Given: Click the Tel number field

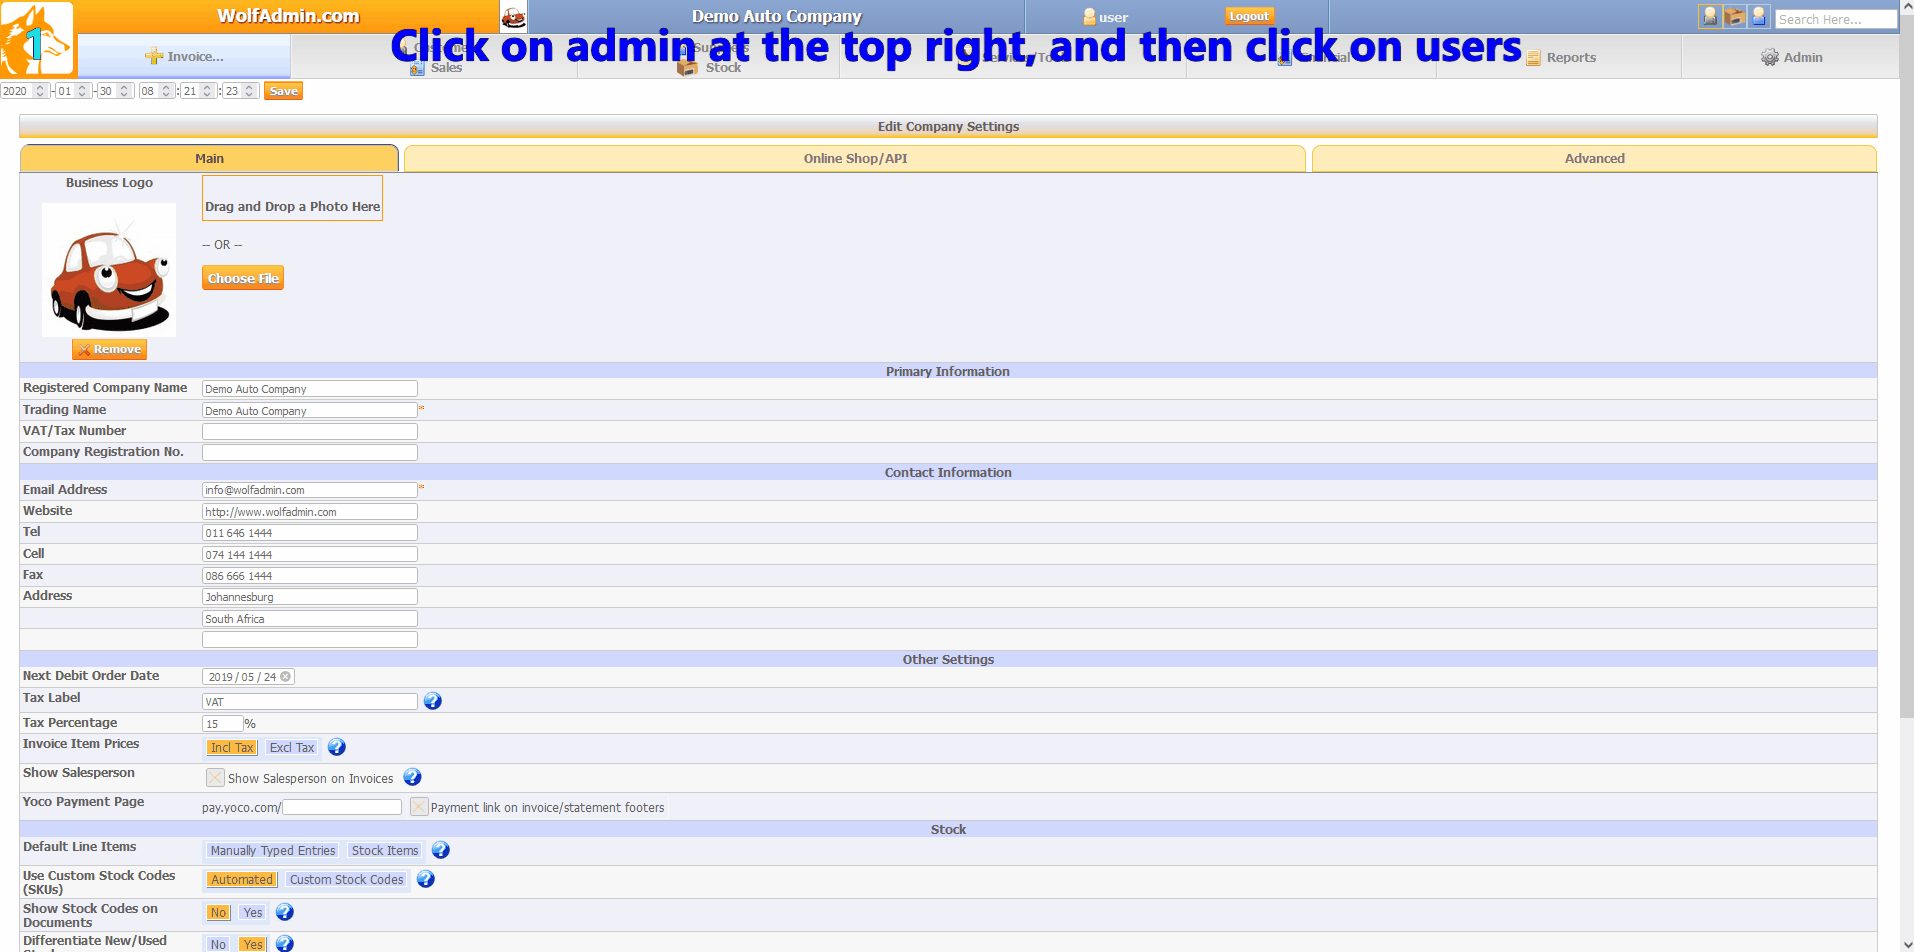Looking at the screenshot, I should pos(310,533).
